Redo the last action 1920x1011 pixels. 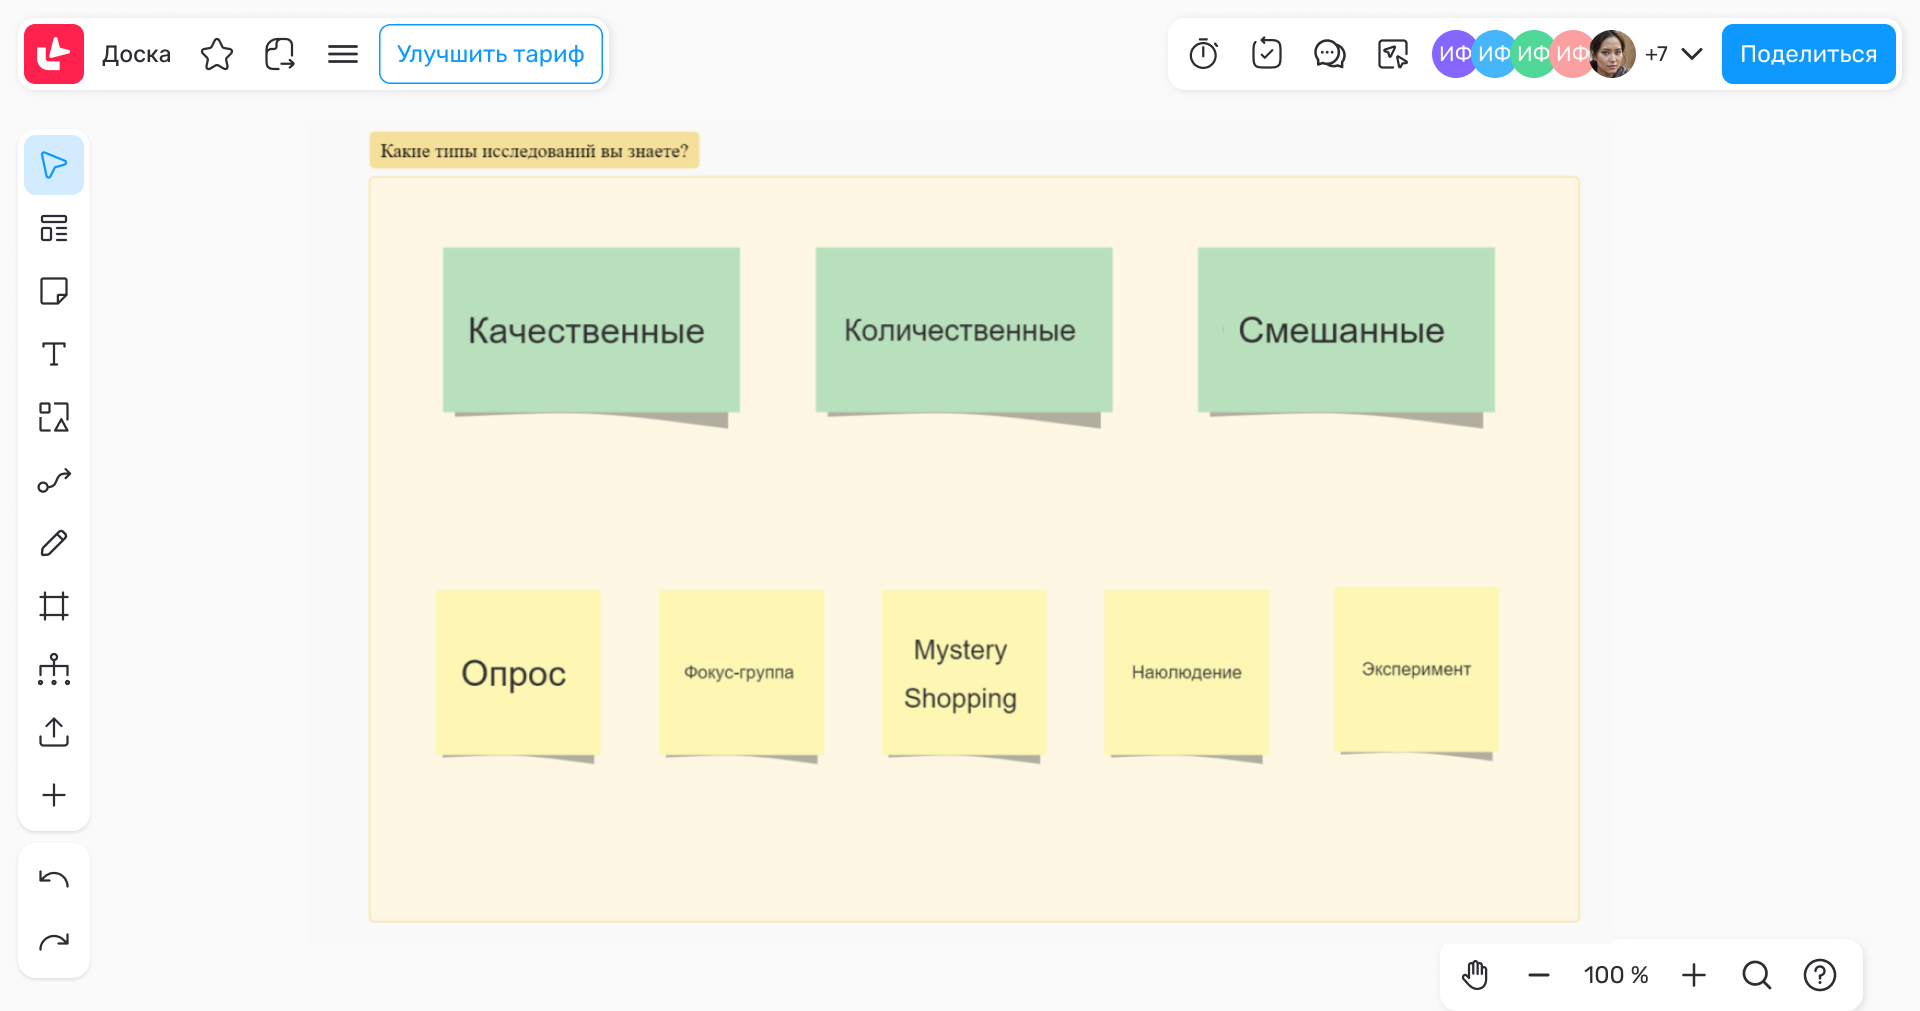(x=54, y=942)
